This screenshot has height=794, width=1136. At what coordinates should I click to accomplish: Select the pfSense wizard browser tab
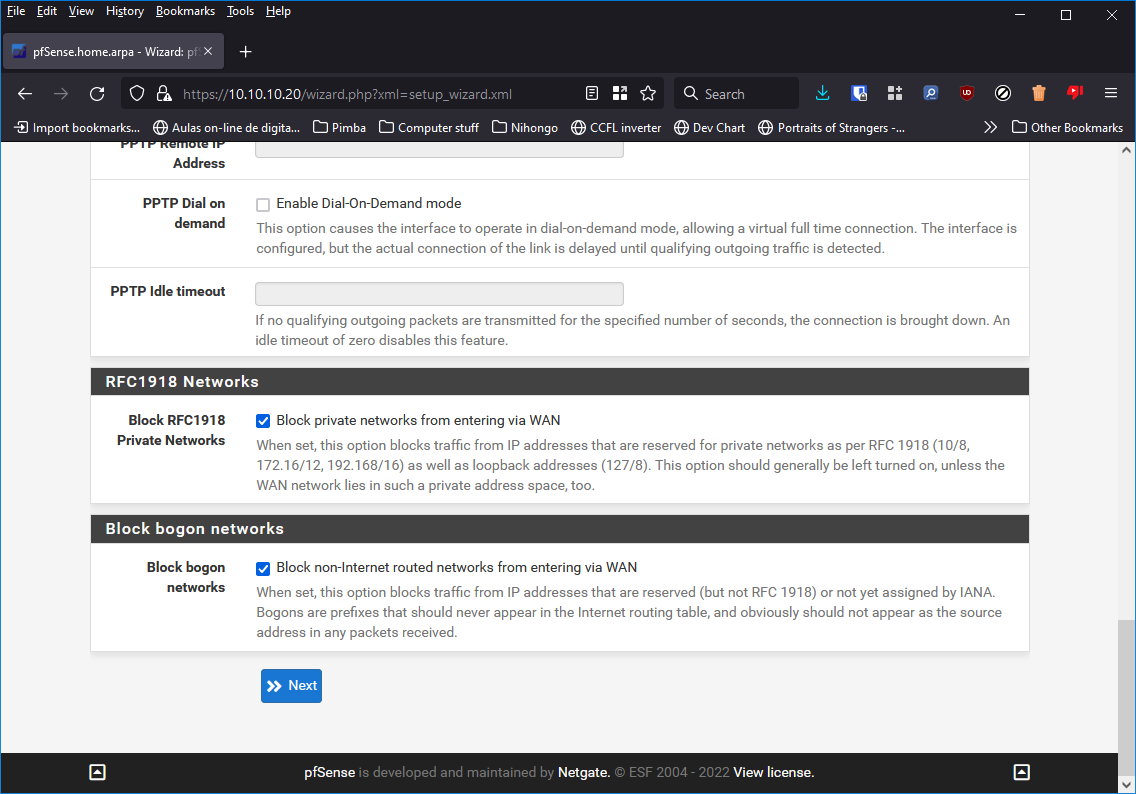click(x=112, y=50)
